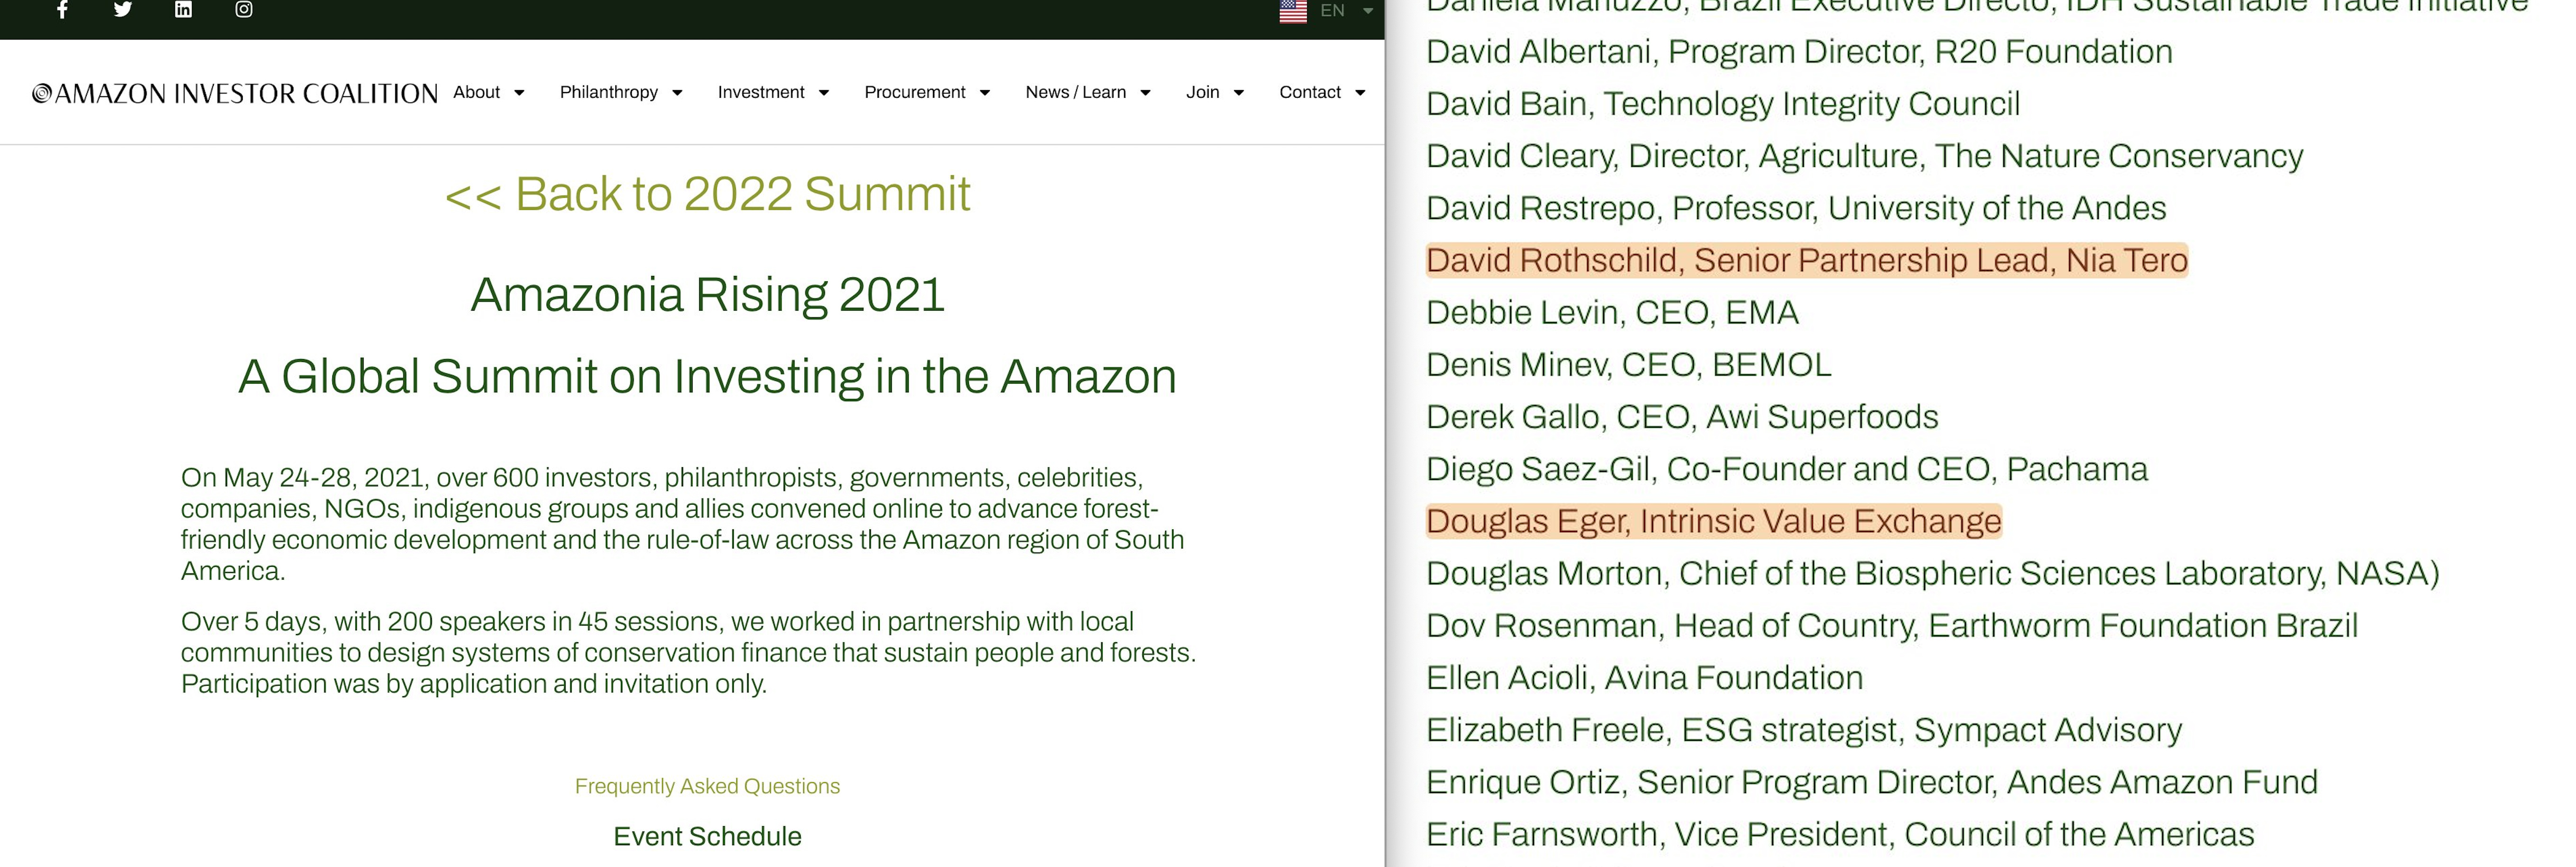Viewport: 2576px width, 867px height.
Task: Select the Enrique Ortiz, Andes Amazon Fund line
Action: [x=1872, y=782]
